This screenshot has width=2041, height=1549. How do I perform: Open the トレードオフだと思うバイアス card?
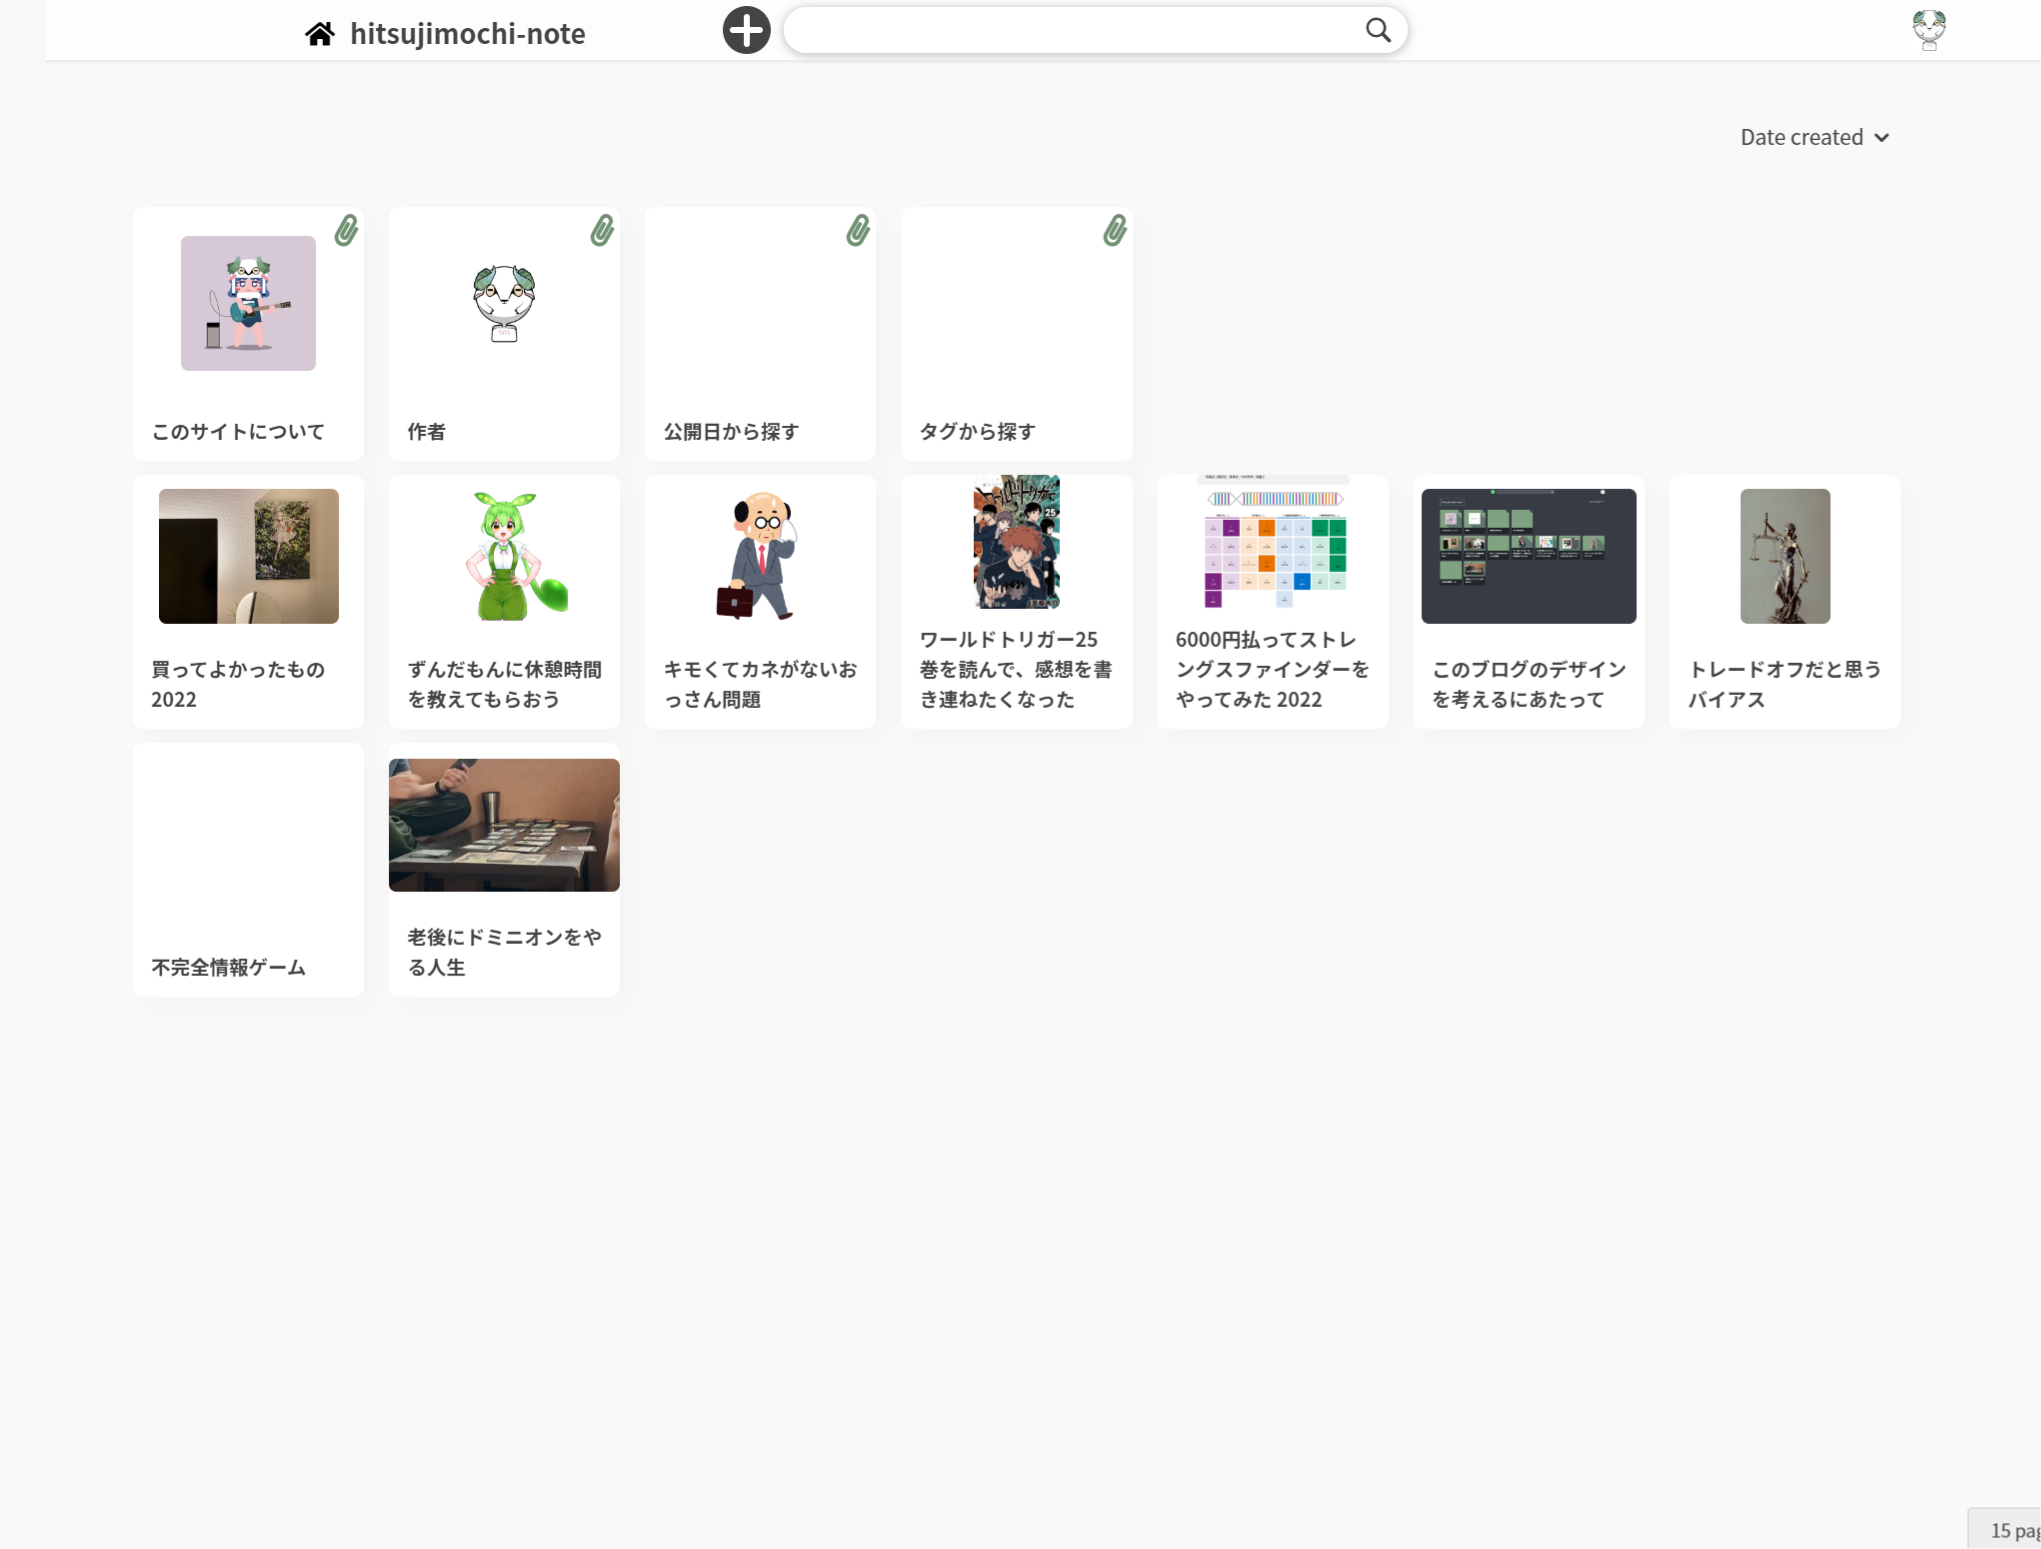pos(1784,601)
